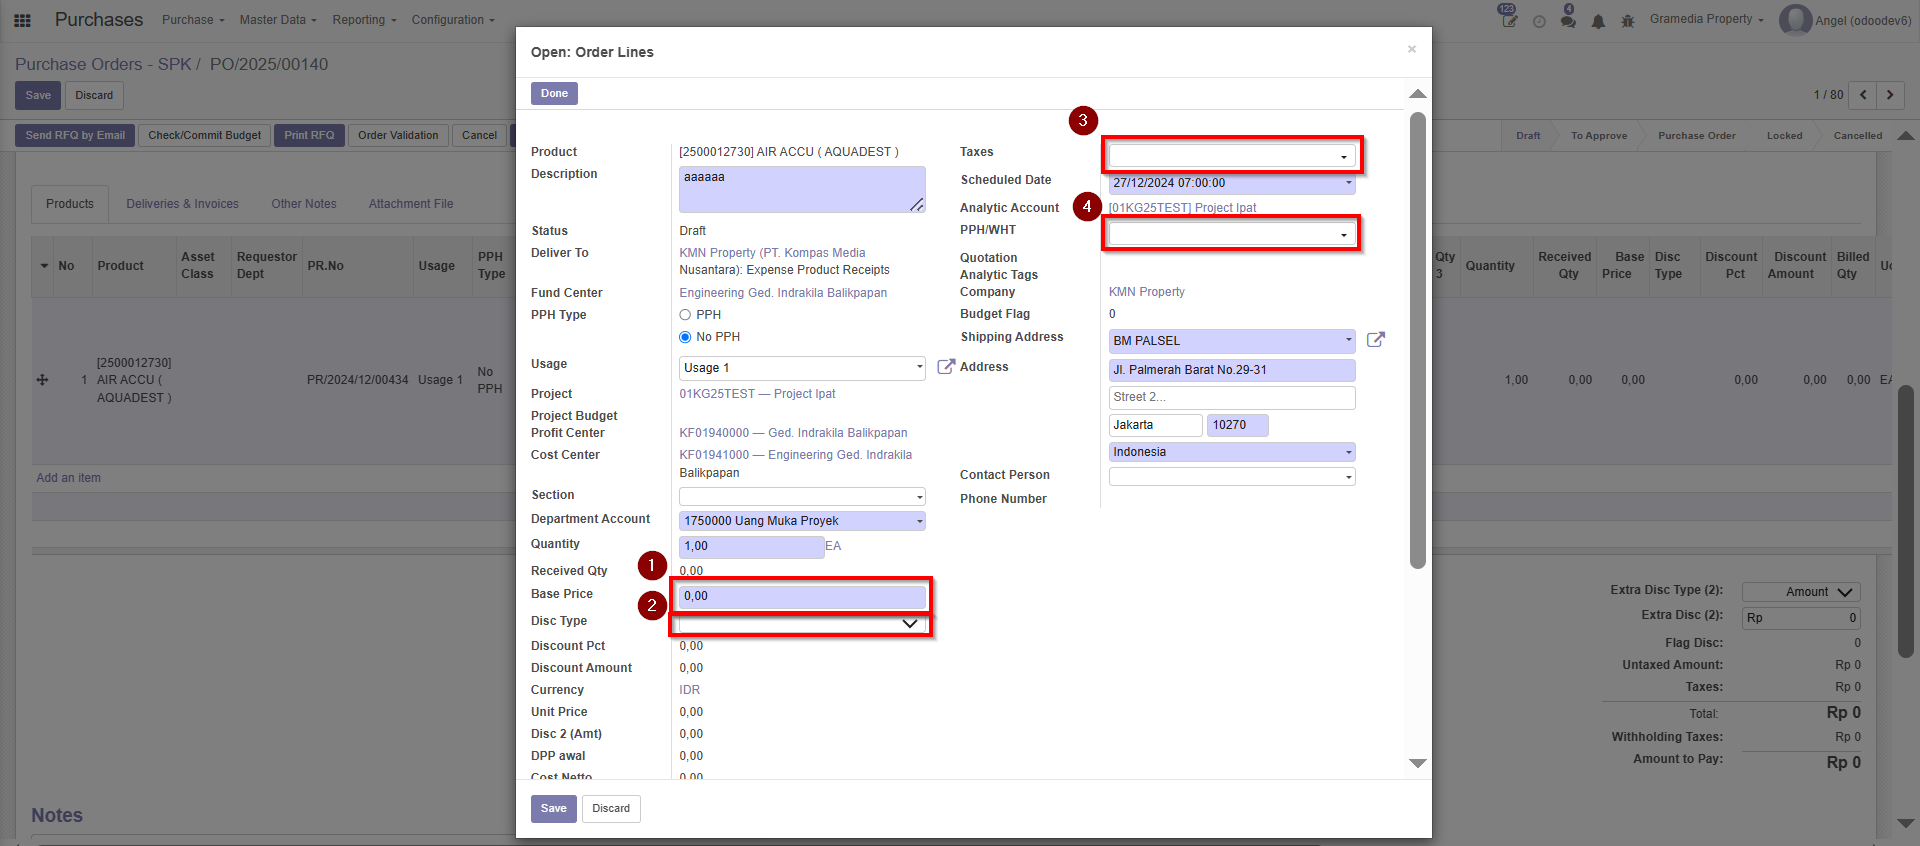Click the Done button in dialog
The height and width of the screenshot is (846, 1920).
(554, 93)
